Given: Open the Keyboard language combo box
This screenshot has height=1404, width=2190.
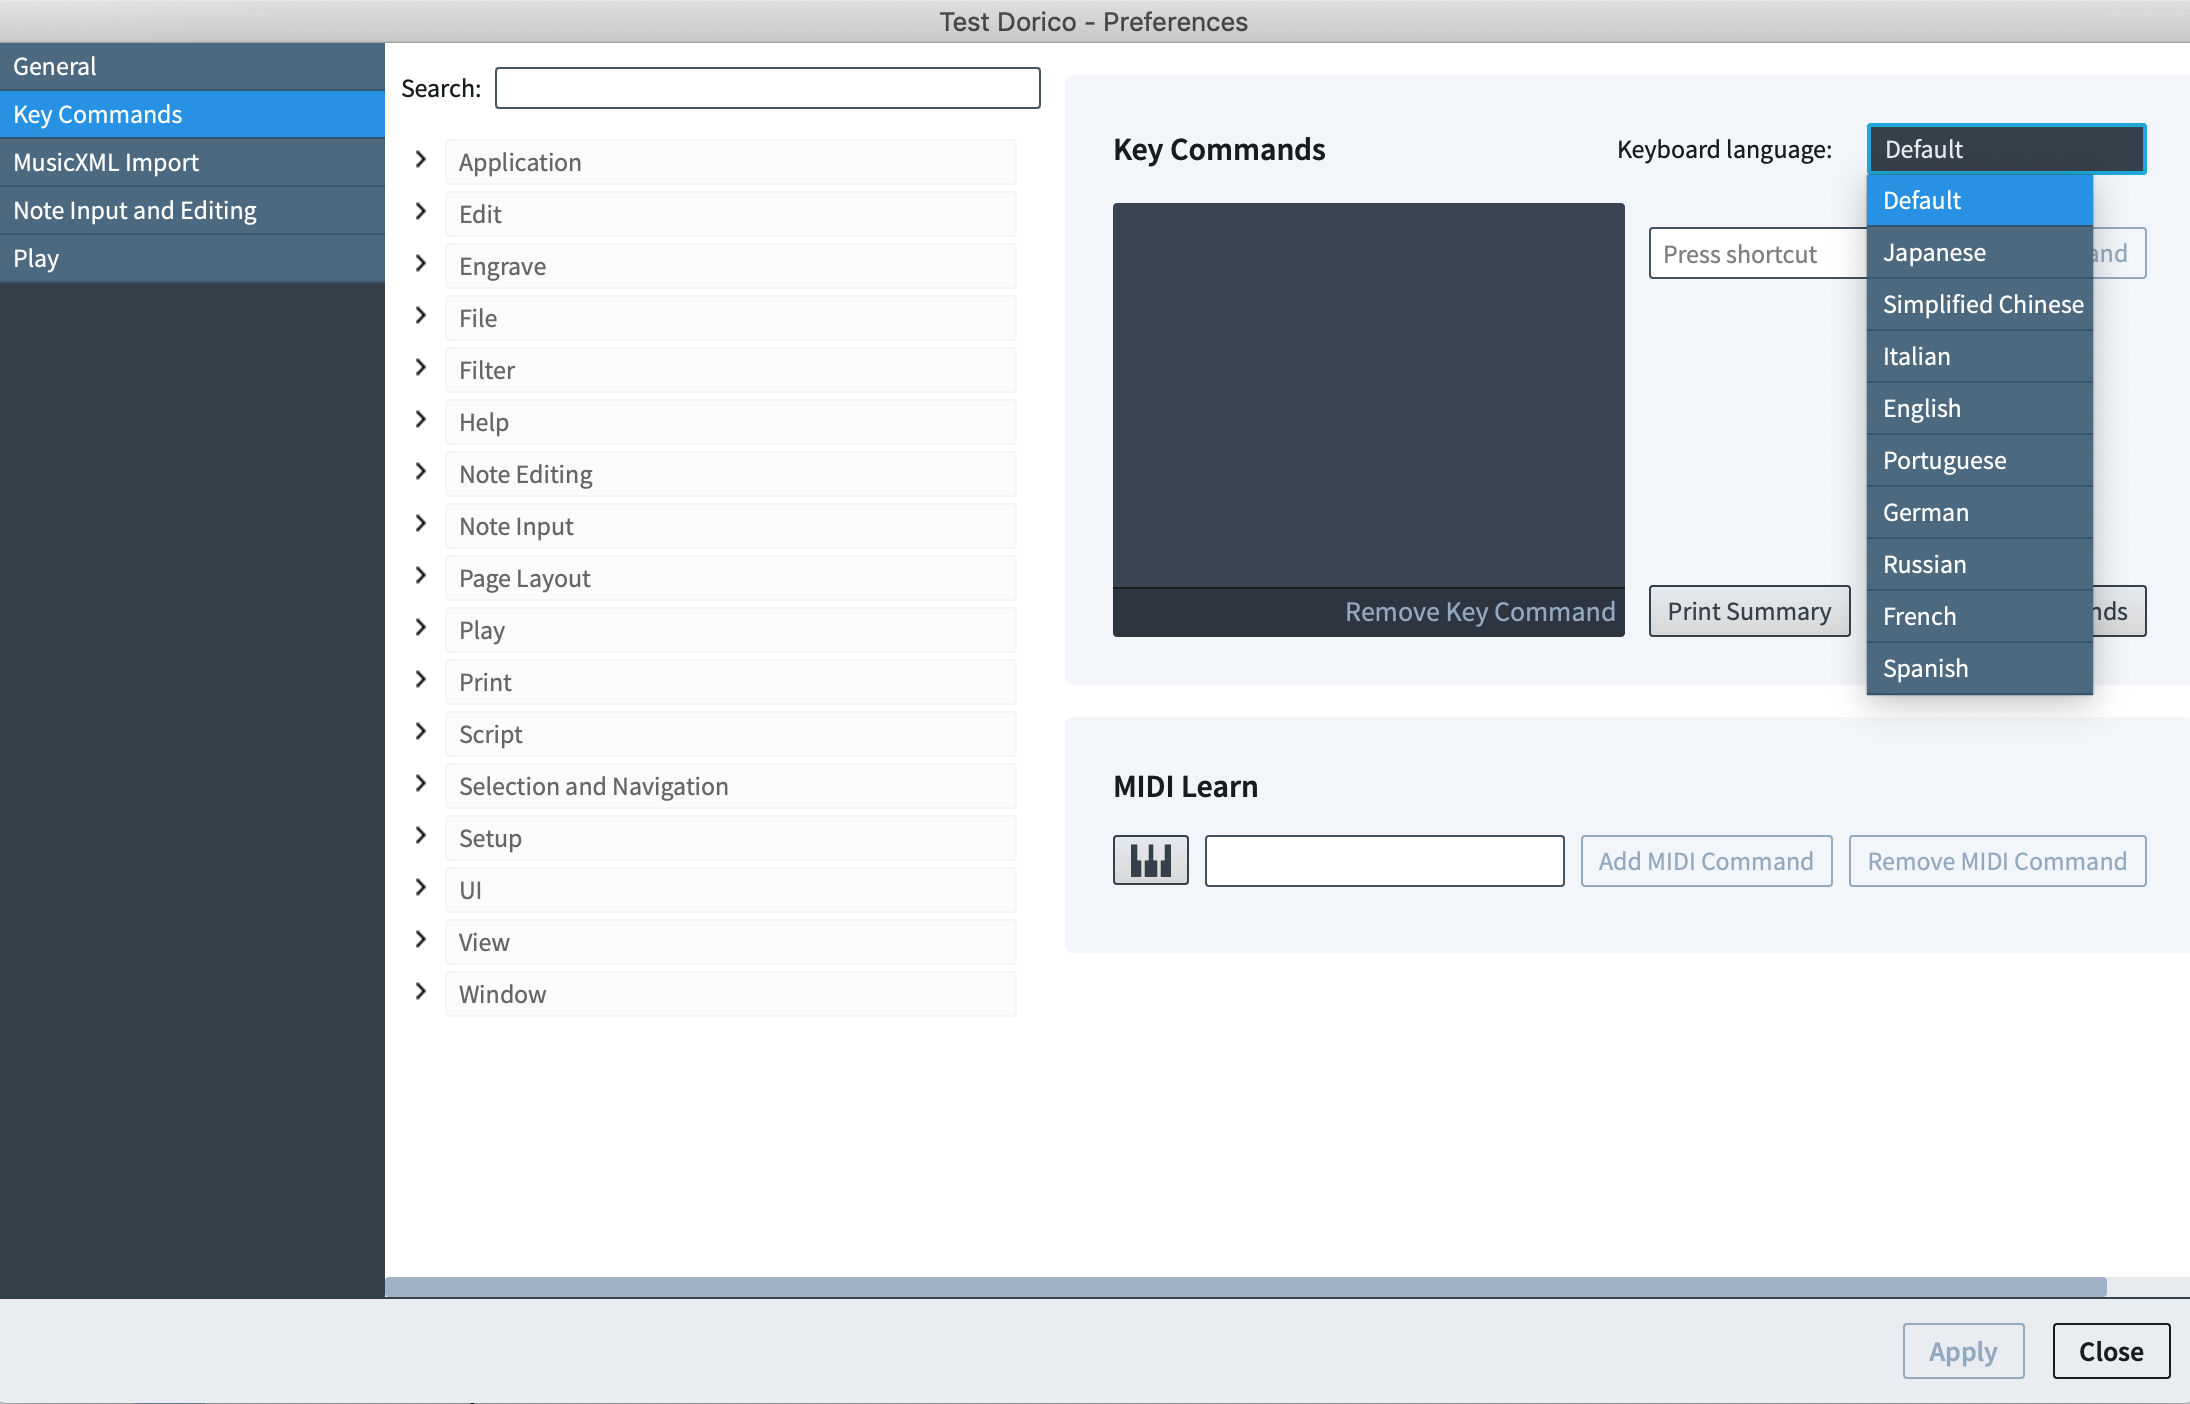Looking at the screenshot, I should point(2005,150).
